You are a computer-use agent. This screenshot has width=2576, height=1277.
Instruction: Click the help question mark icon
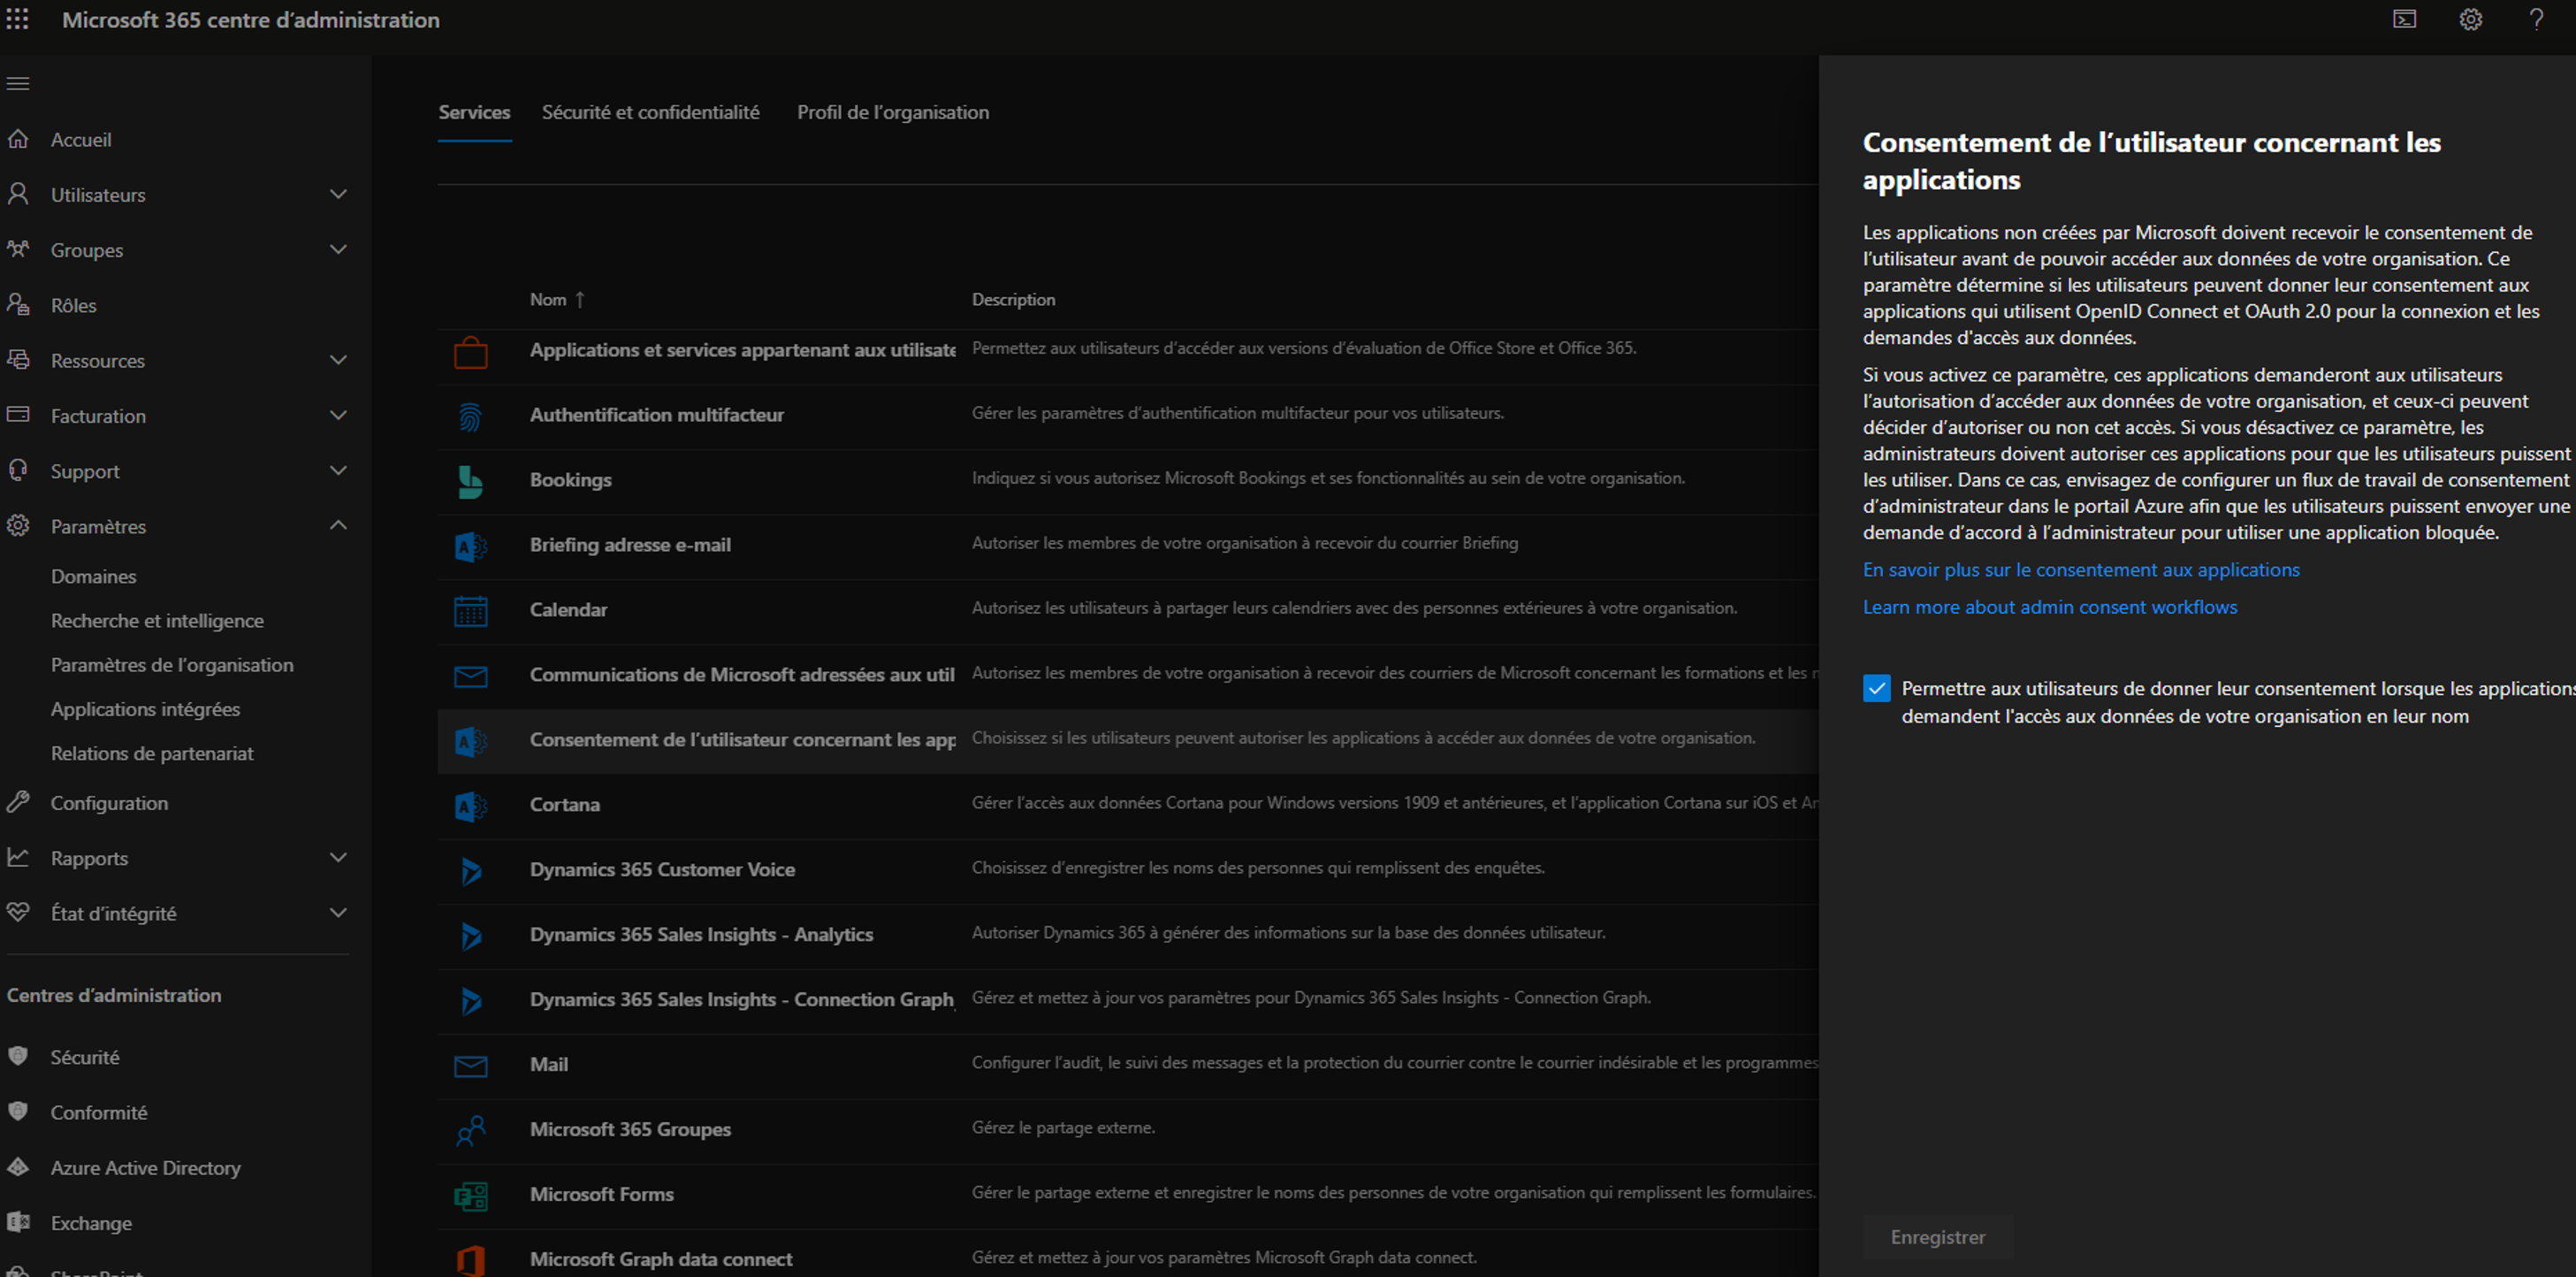pos(2536,19)
